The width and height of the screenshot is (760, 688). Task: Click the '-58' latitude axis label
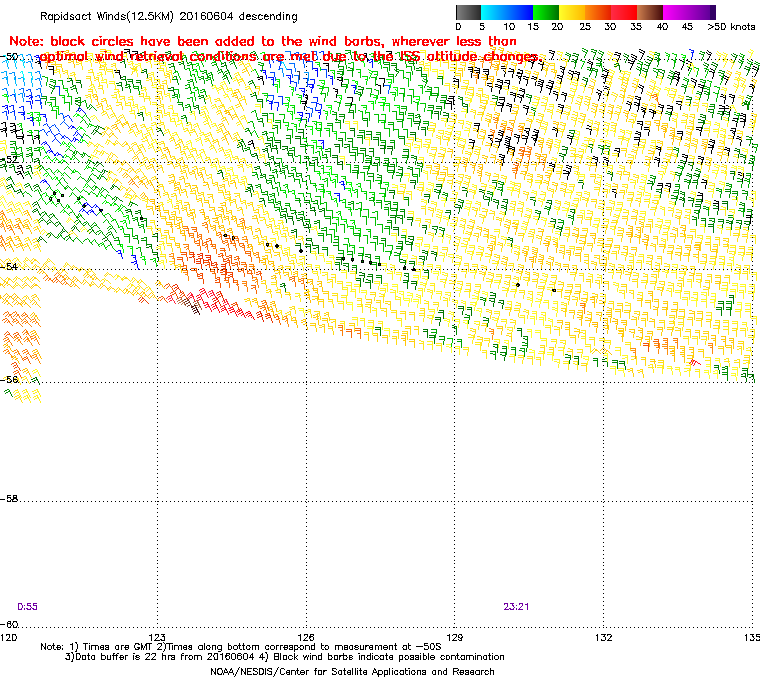(9, 498)
